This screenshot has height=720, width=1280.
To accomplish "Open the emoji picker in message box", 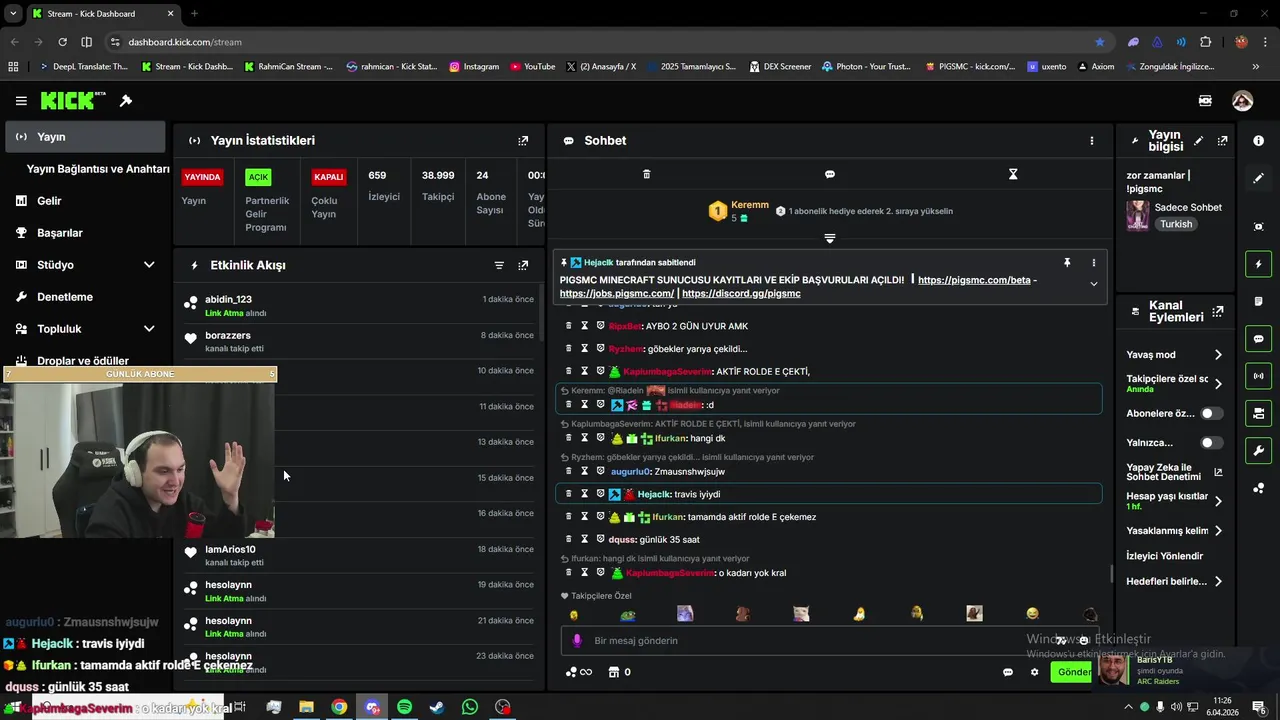I will click(1084, 641).
